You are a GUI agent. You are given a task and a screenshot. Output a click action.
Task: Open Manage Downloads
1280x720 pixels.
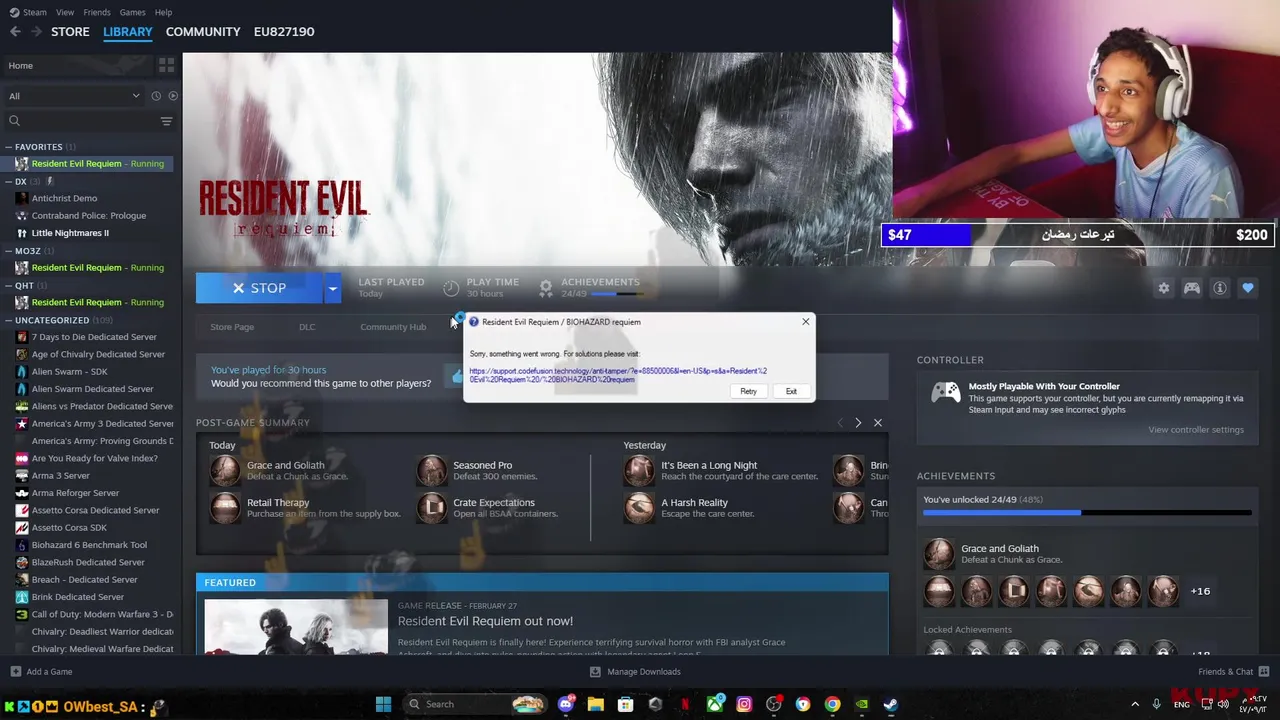(635, 671)
